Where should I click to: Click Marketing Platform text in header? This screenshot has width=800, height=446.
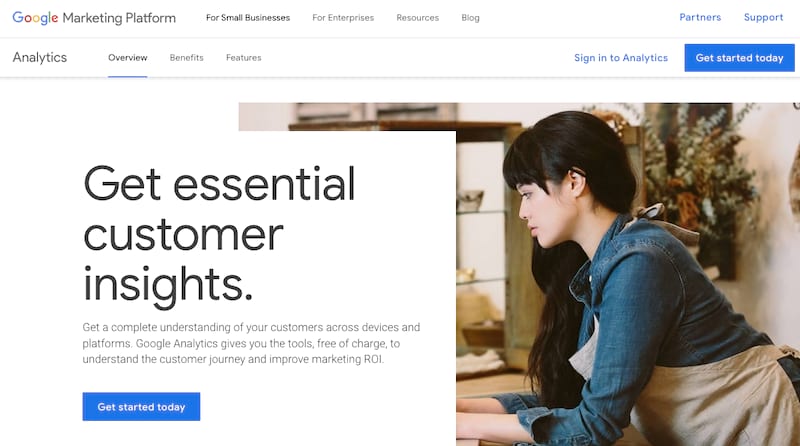[119, 18]
